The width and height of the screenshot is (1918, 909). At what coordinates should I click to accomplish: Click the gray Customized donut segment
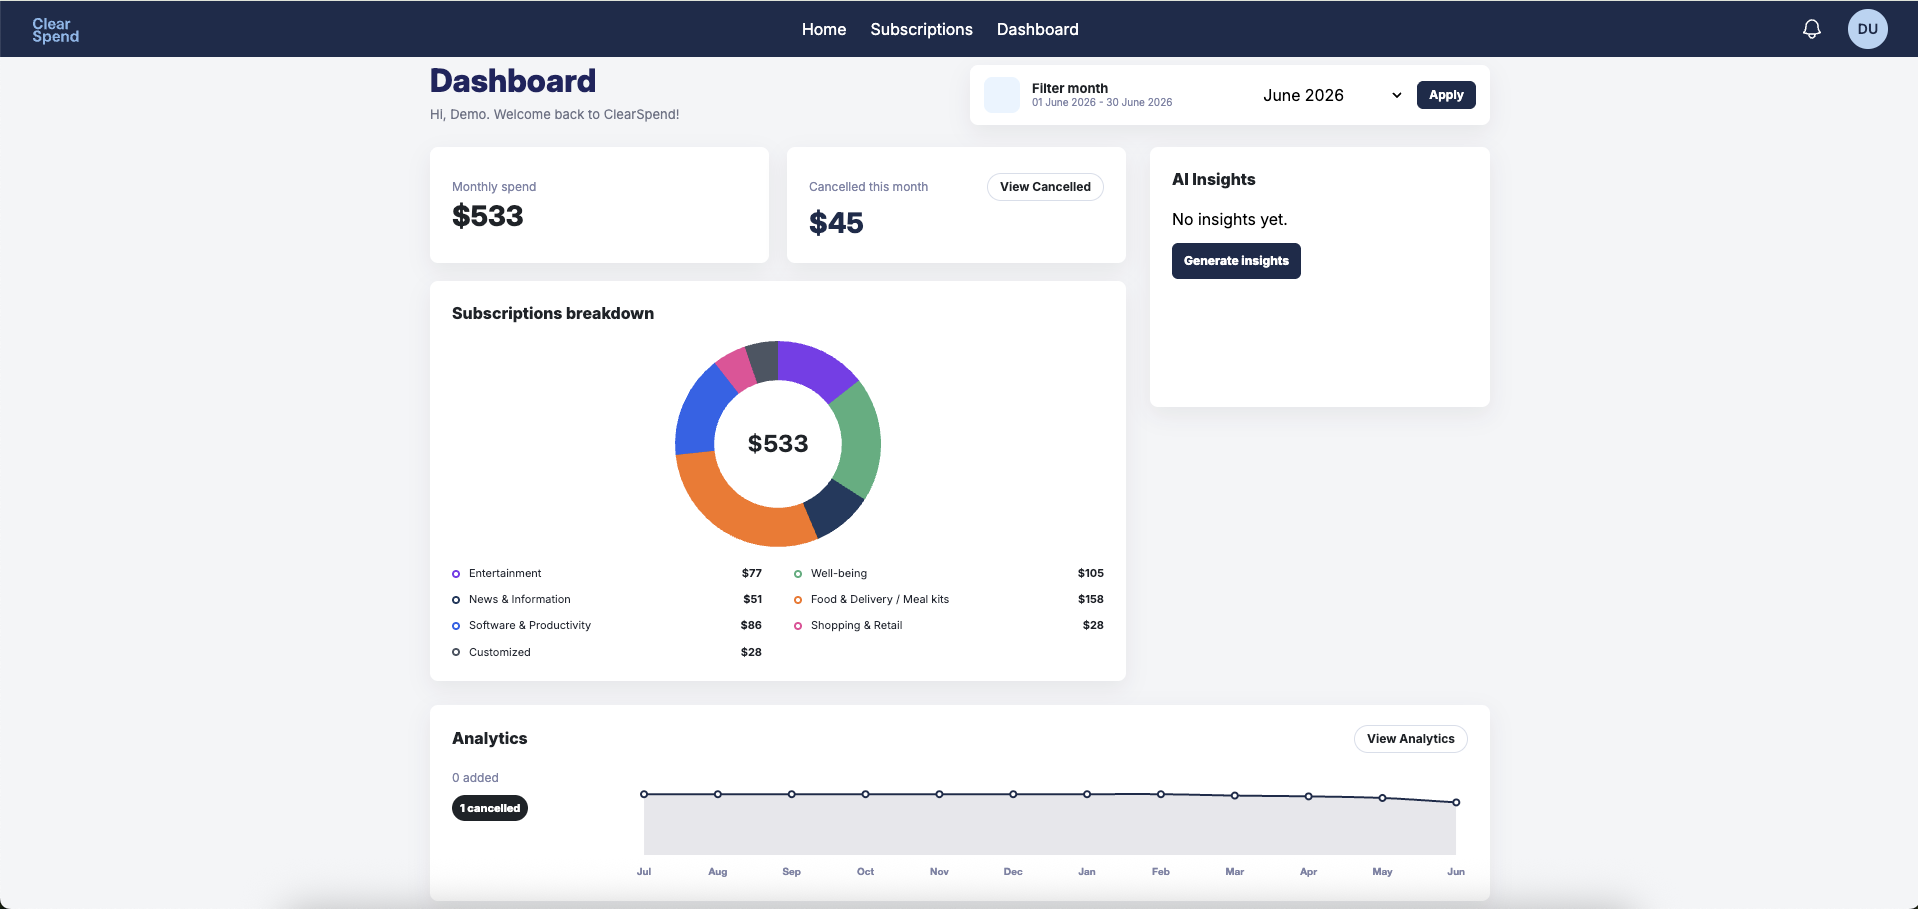click(x=764, y=361)
